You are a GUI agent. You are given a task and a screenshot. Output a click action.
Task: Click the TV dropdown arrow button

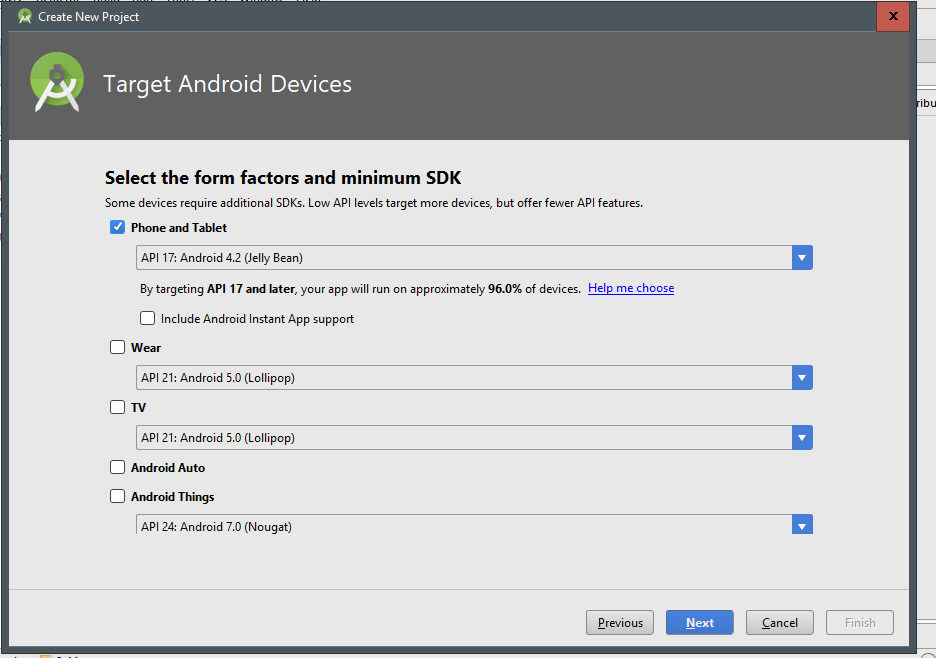802,438
